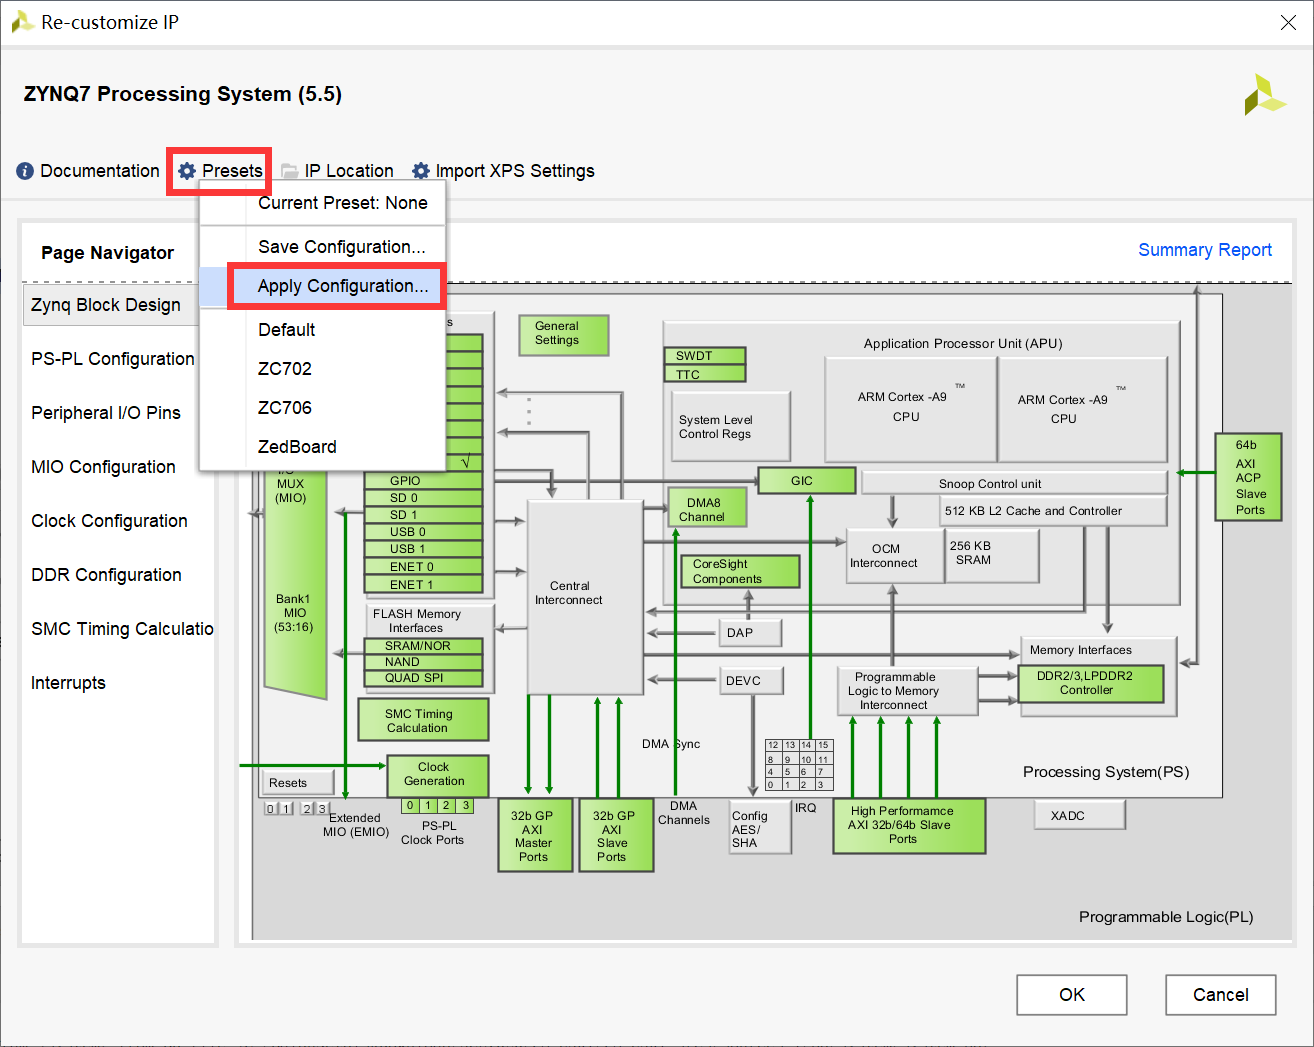Open the Presets dropdown label
The width and height of the screenshot is (1314, 1047).
pos(232,171)
